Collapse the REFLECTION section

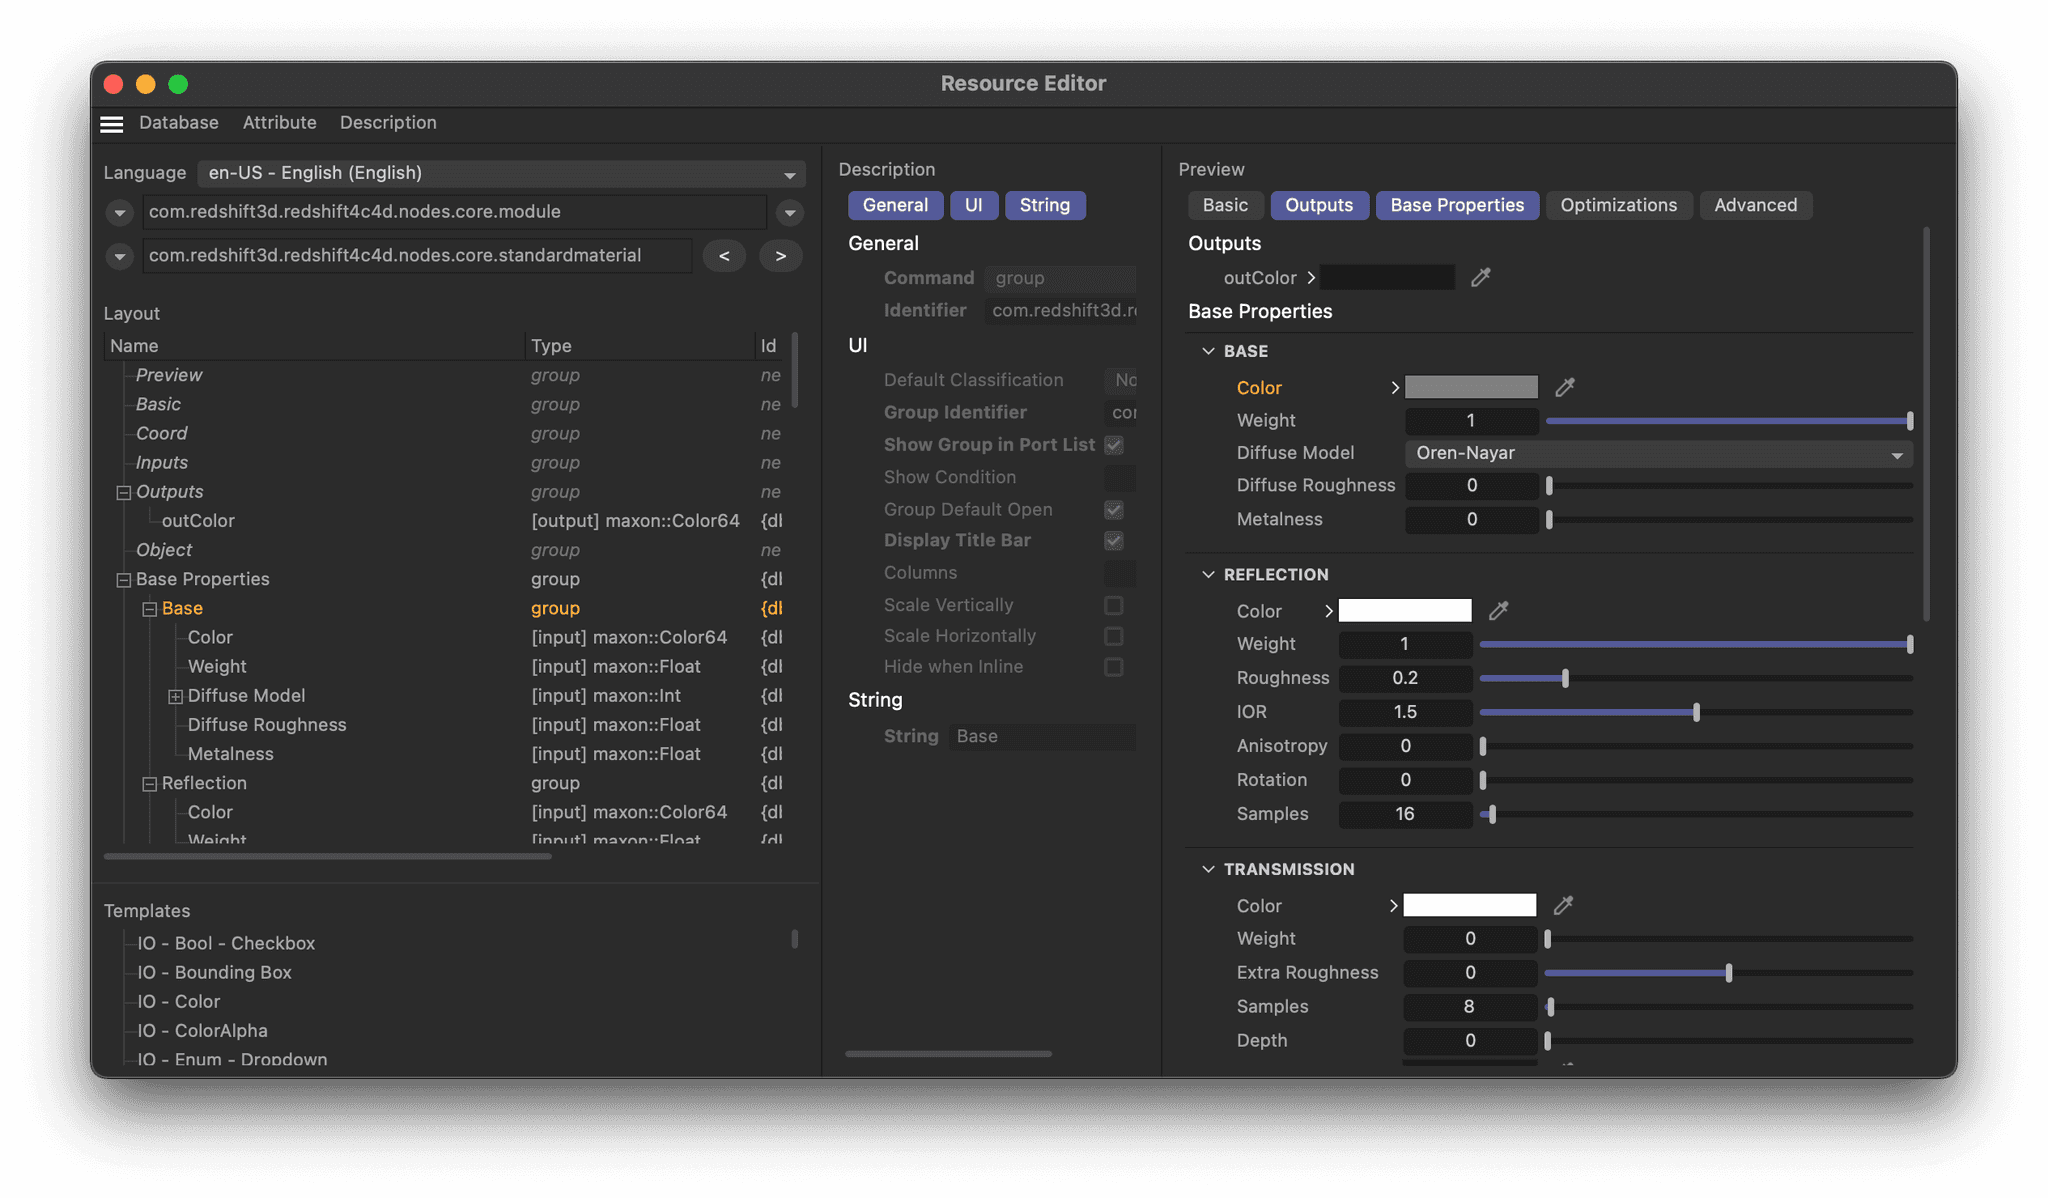(1208, 574)
